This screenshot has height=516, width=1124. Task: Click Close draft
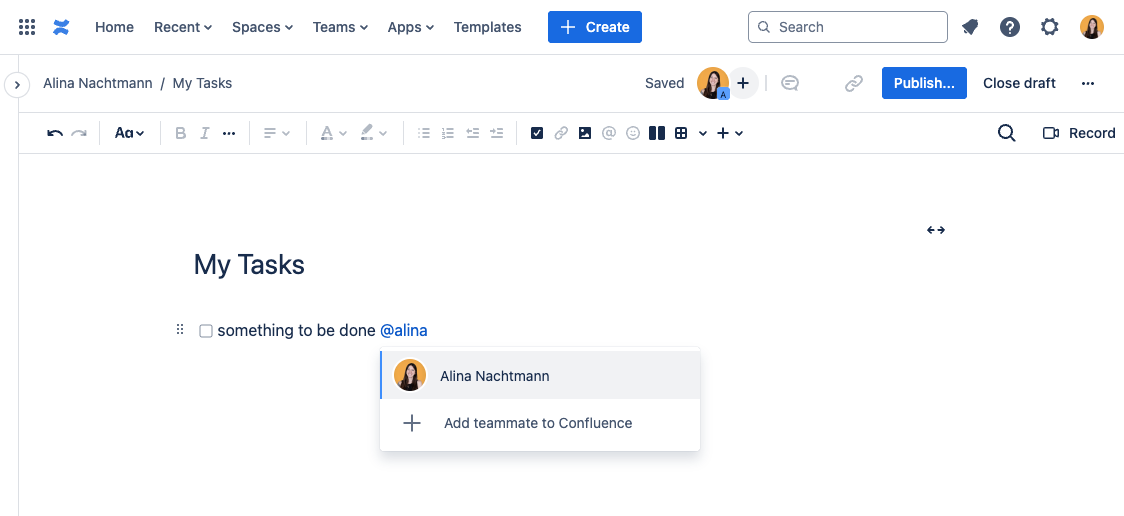click(1019, 83)
